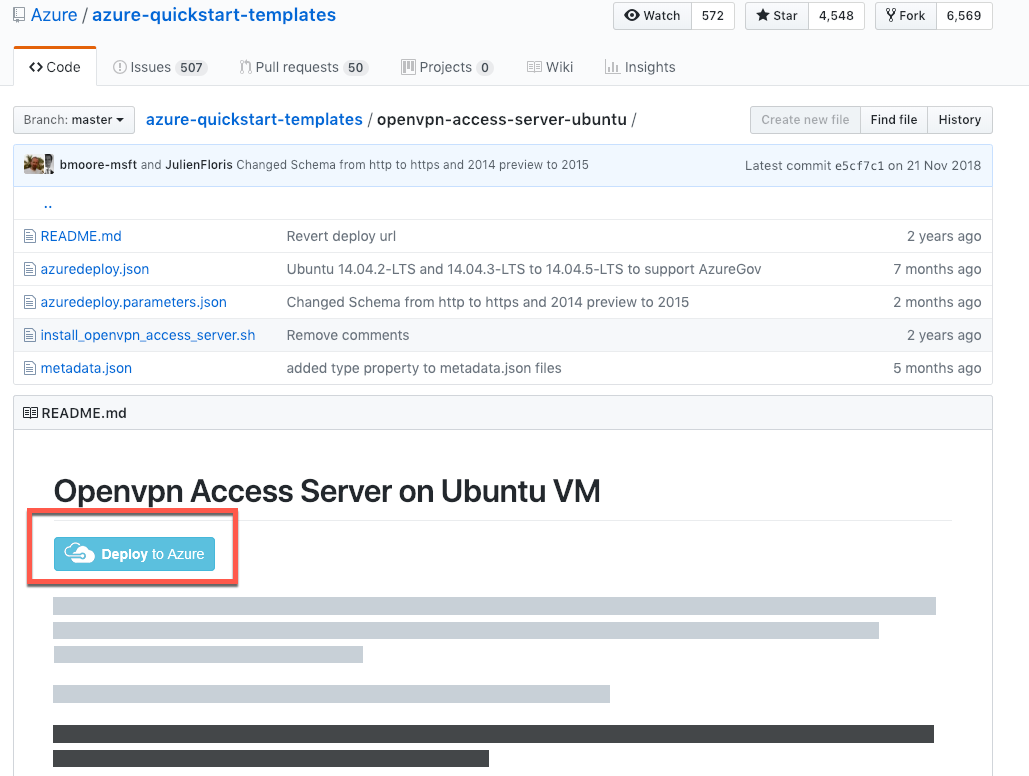Click the committer avatar thumbnails
This screenshot has width=1029, height=776.
(39, 164)
